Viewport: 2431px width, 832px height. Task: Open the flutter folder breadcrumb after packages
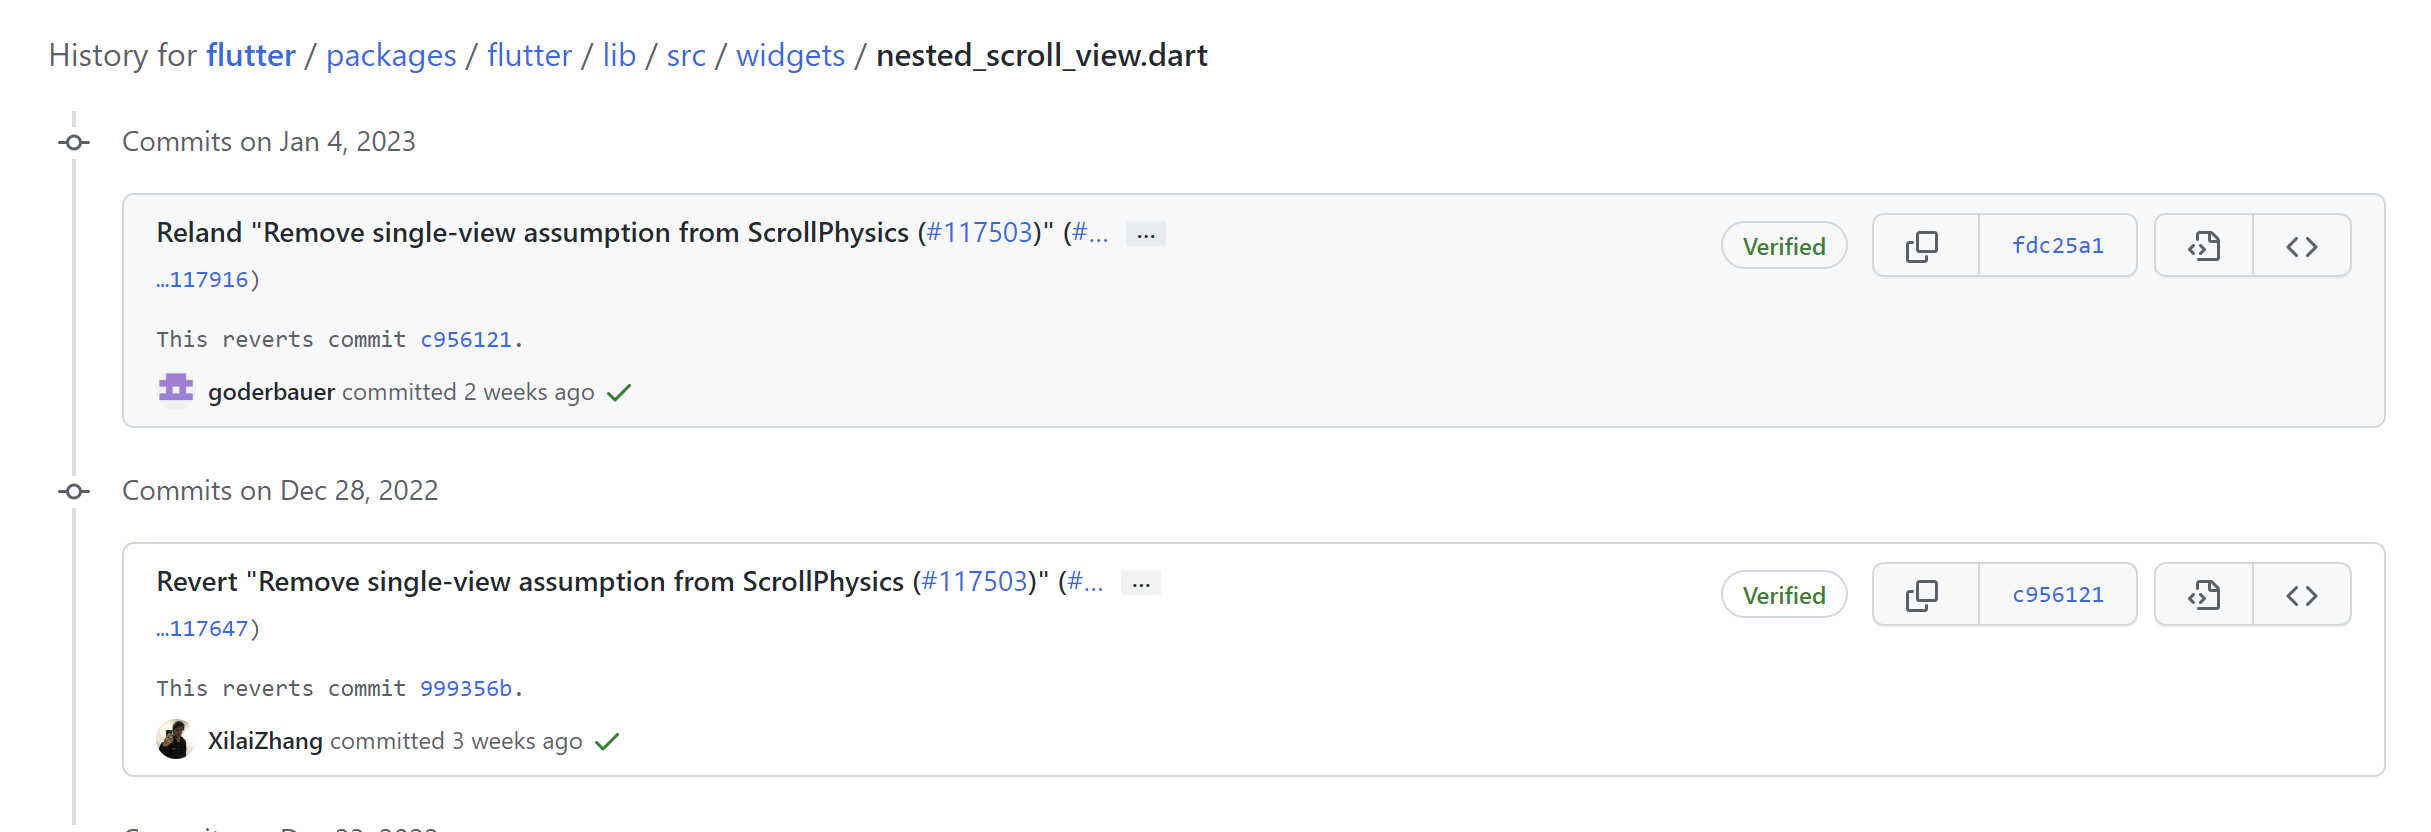coord(529,55)
